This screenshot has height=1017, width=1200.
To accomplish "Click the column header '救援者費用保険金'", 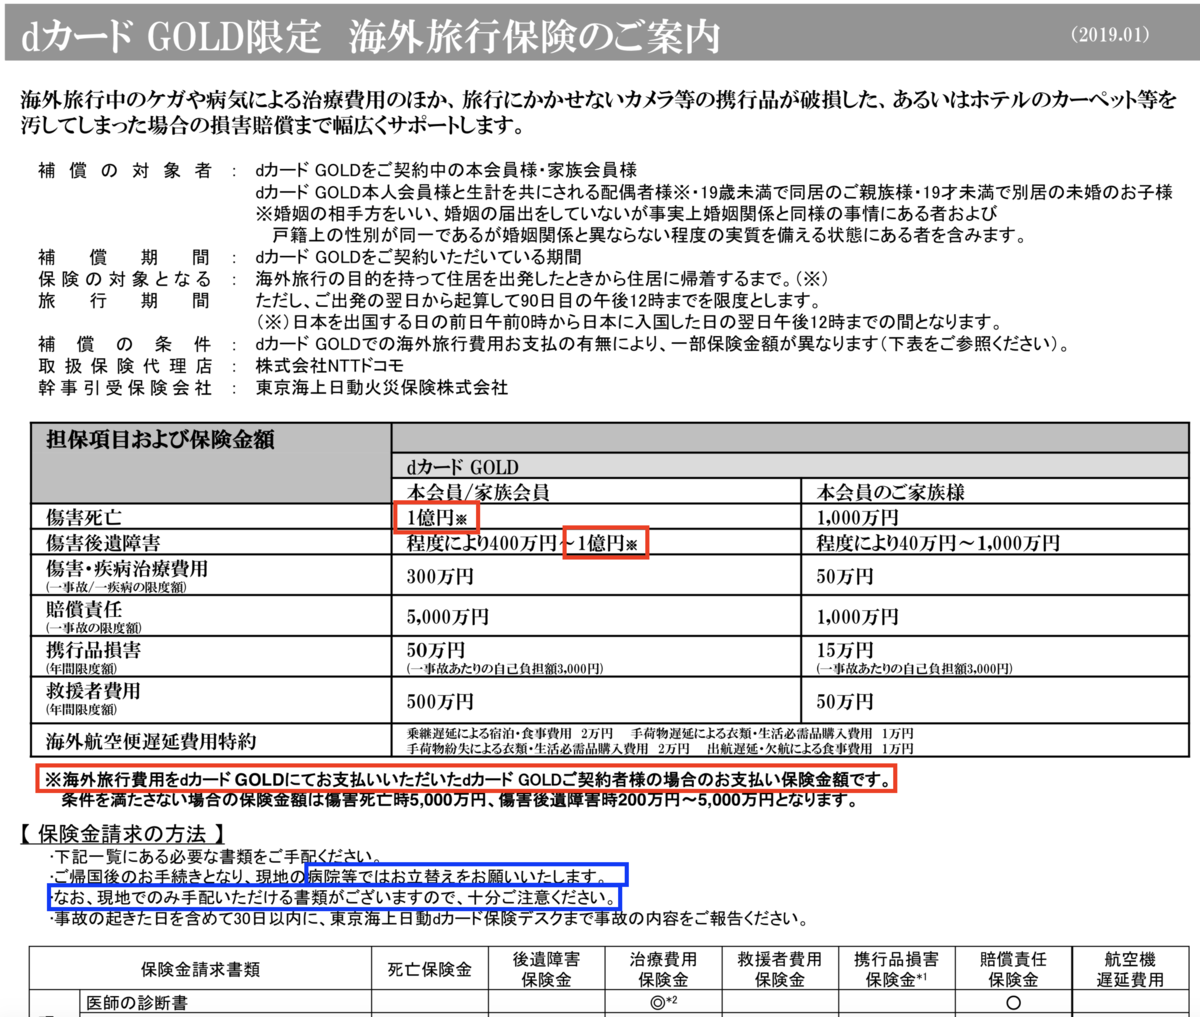I will (x=779, y=969).
